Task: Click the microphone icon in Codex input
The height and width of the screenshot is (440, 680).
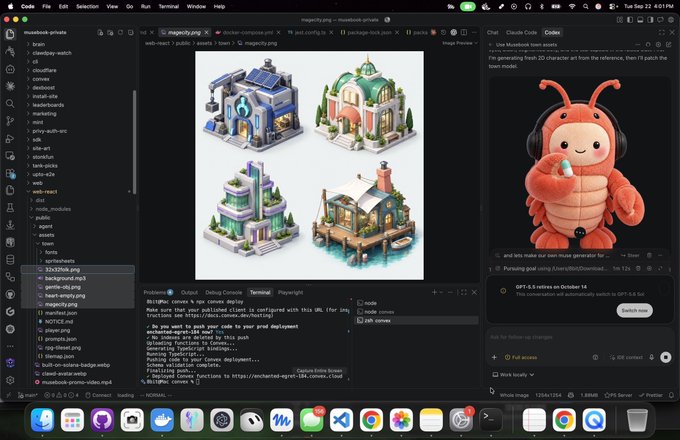Action: click(651, 357)
